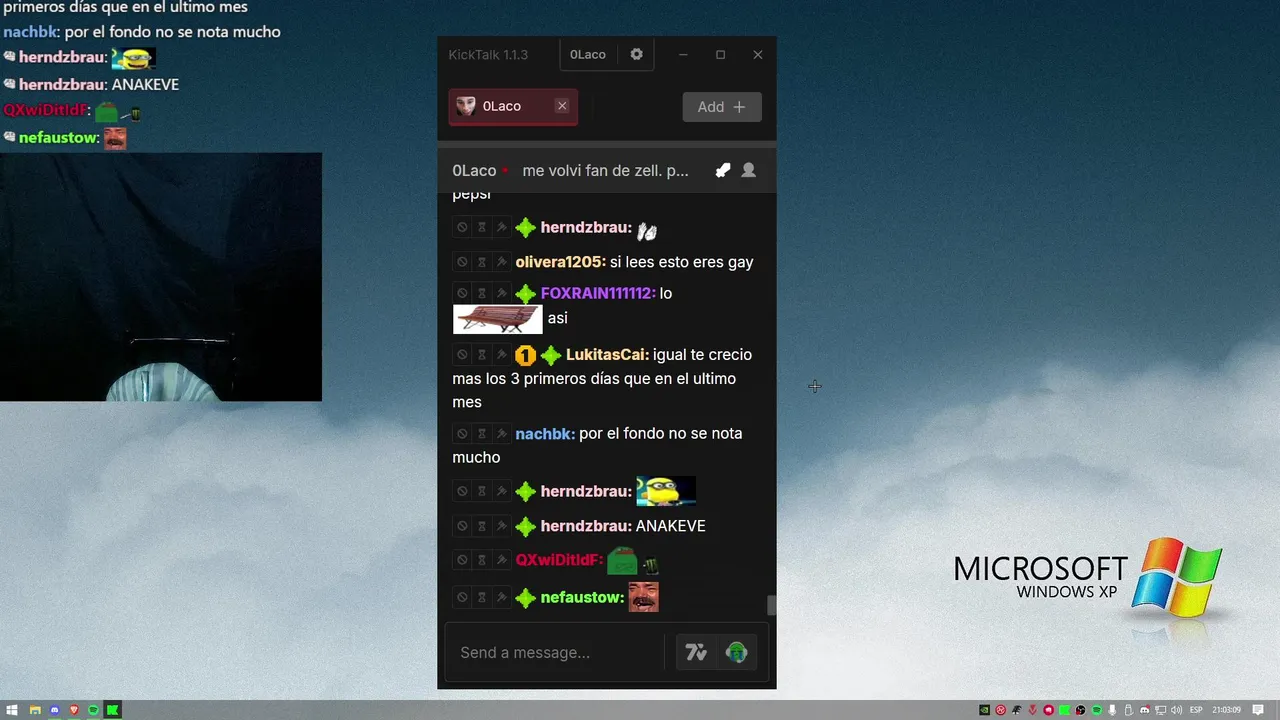Click the olivera1205 username

tap(561, 262)
